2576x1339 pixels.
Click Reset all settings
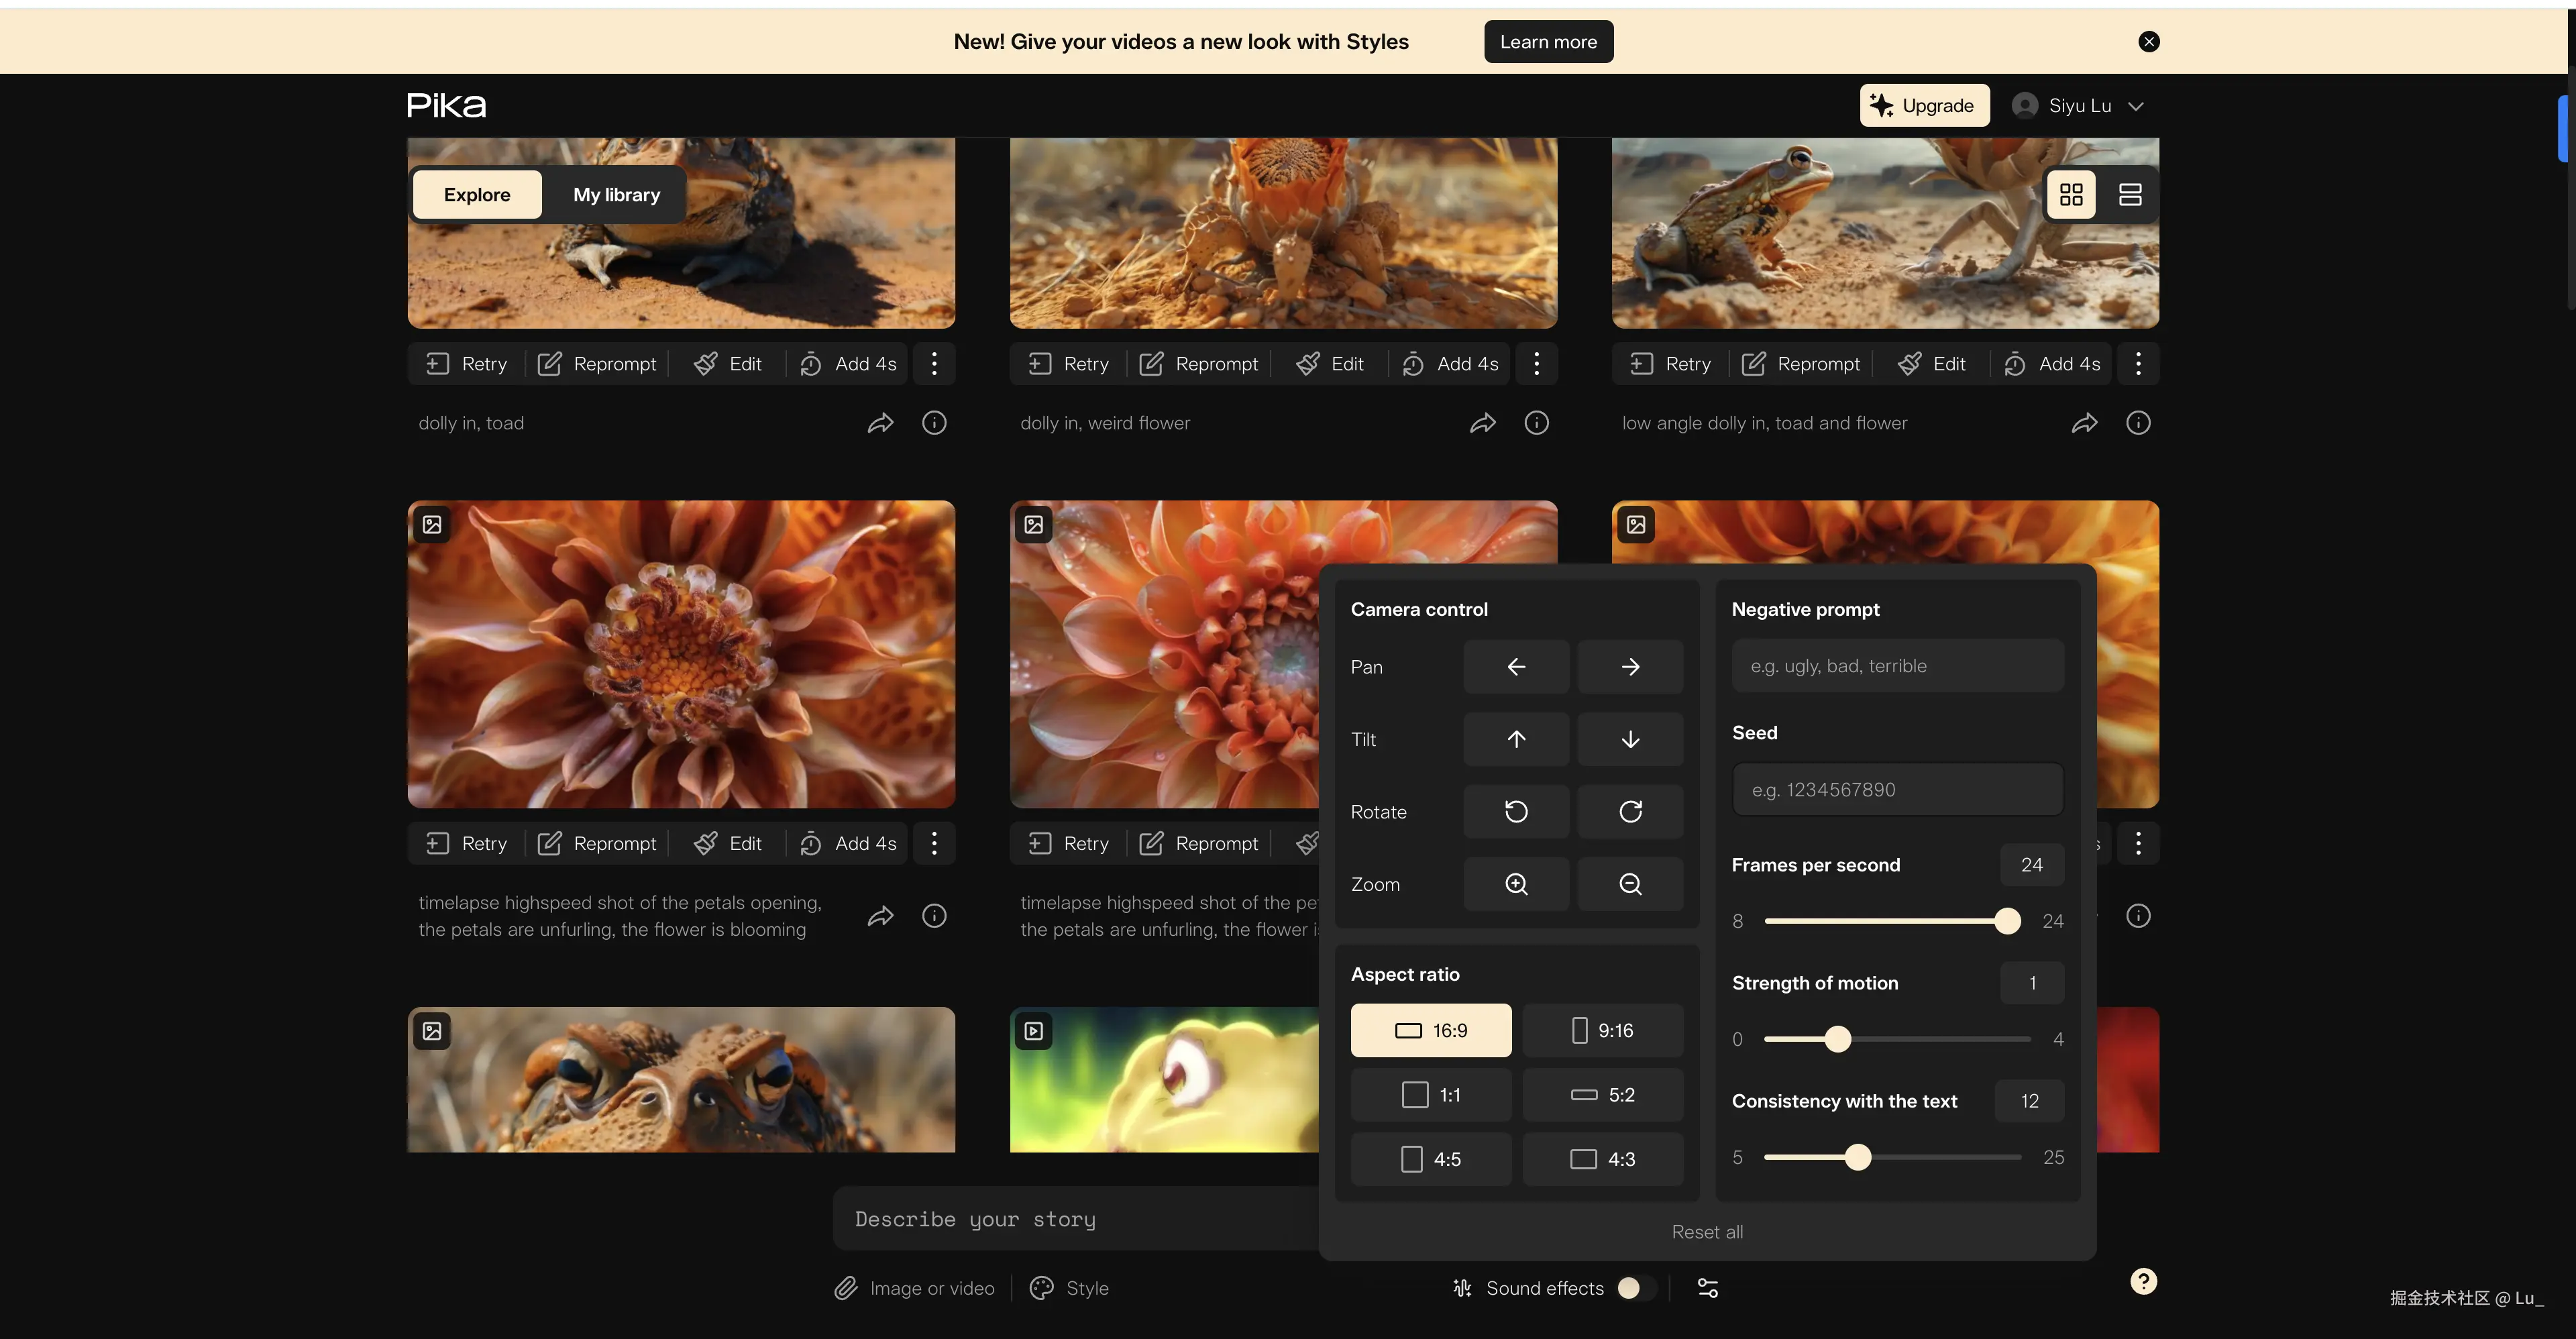coord(1706,1232)
